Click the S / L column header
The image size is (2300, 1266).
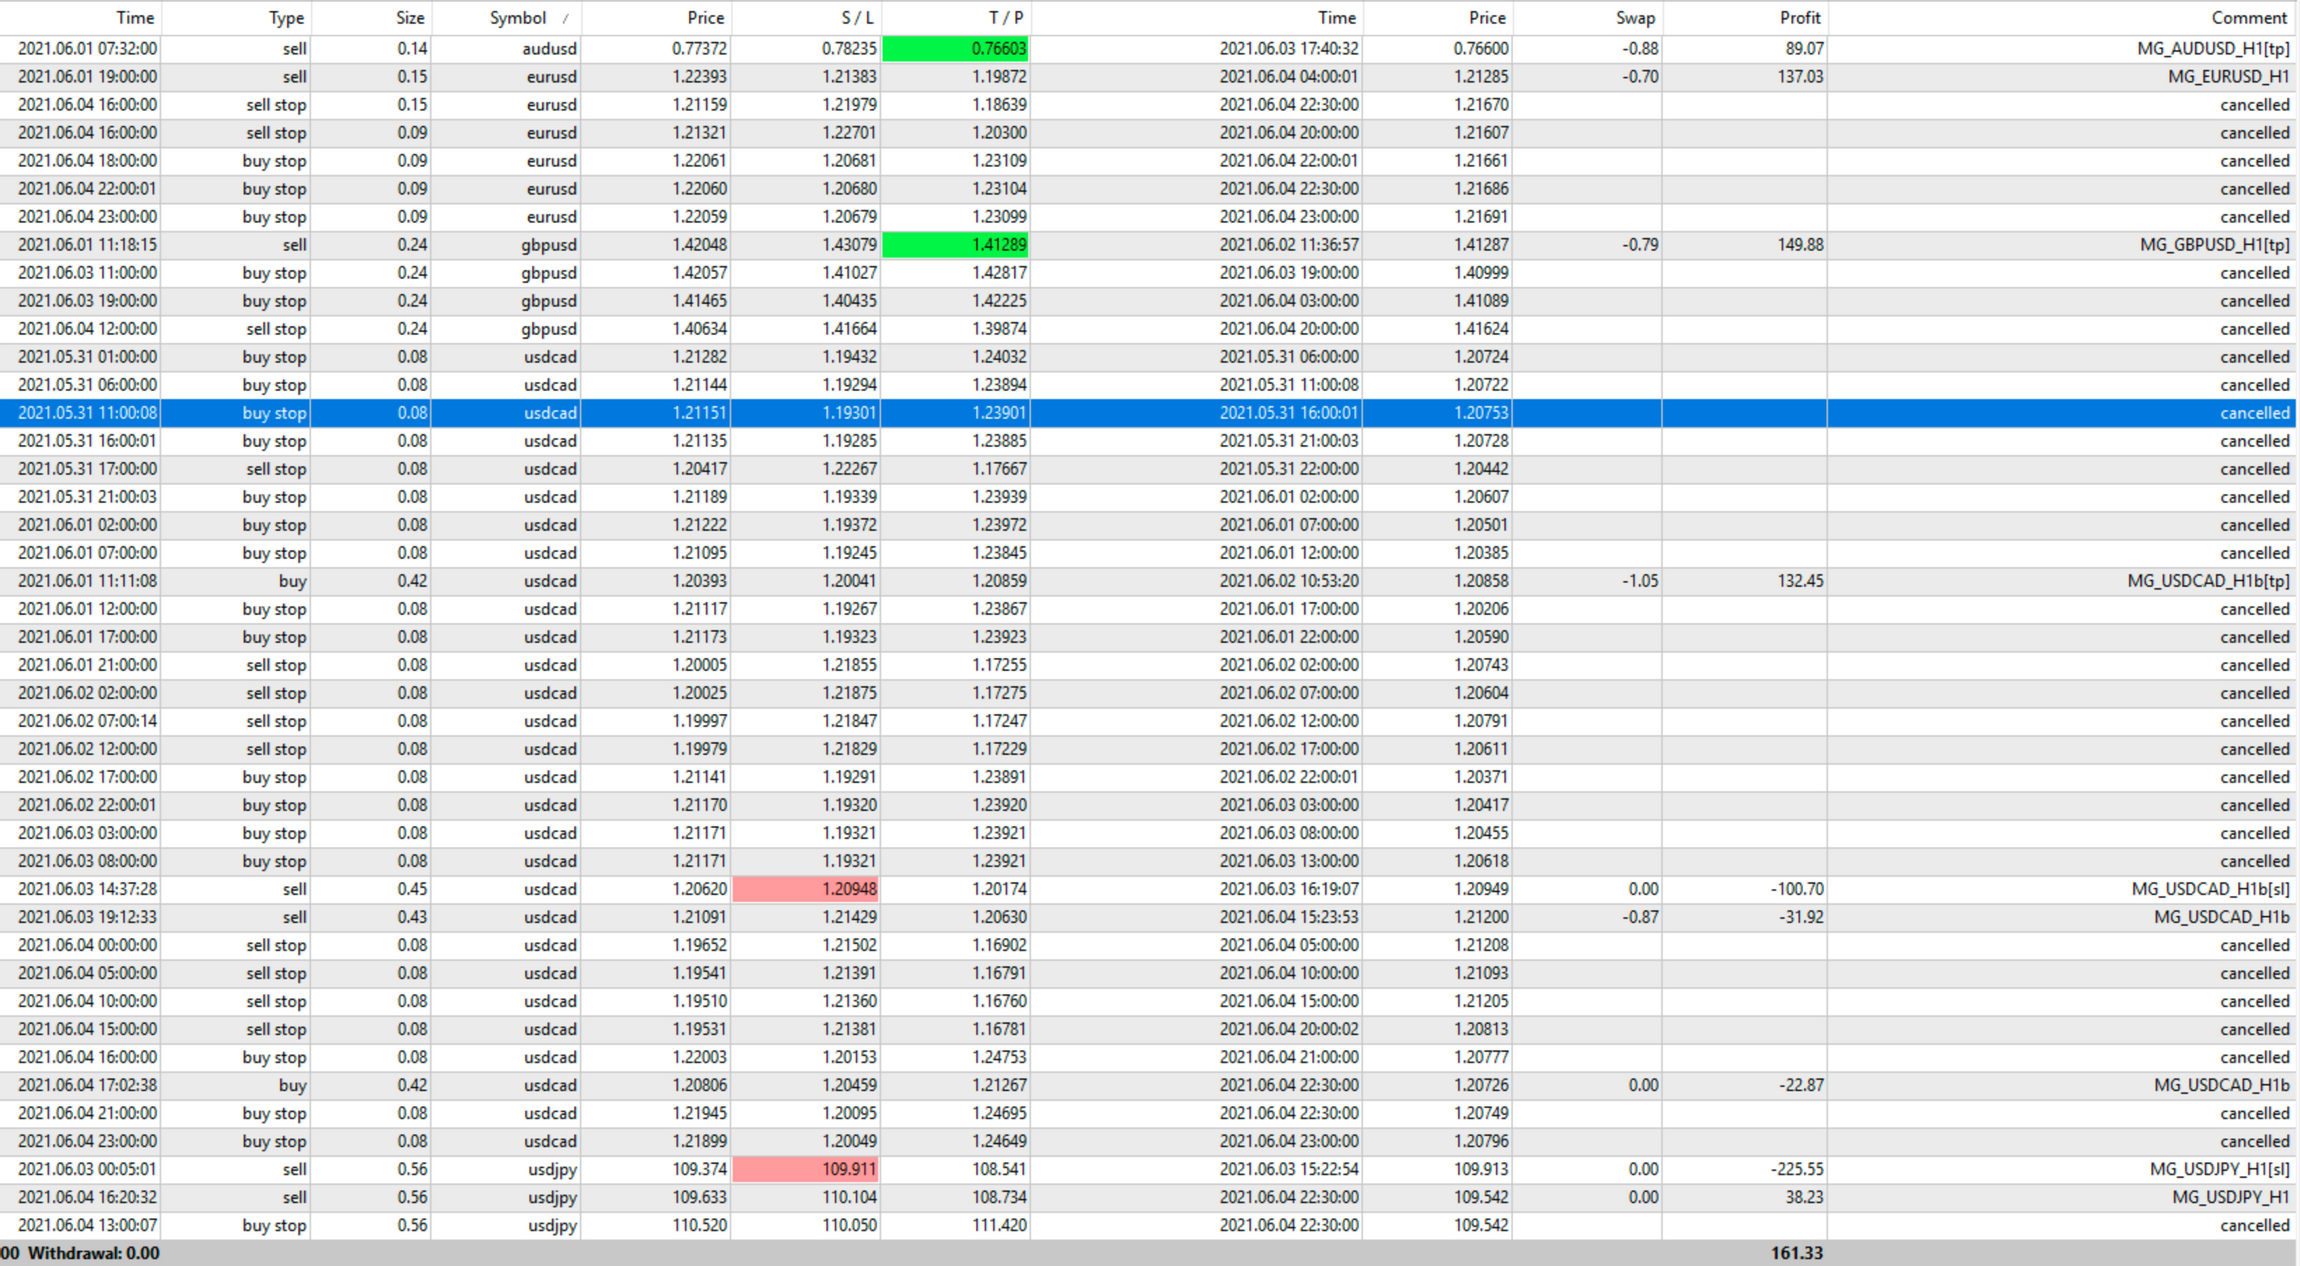pos(856,18)
